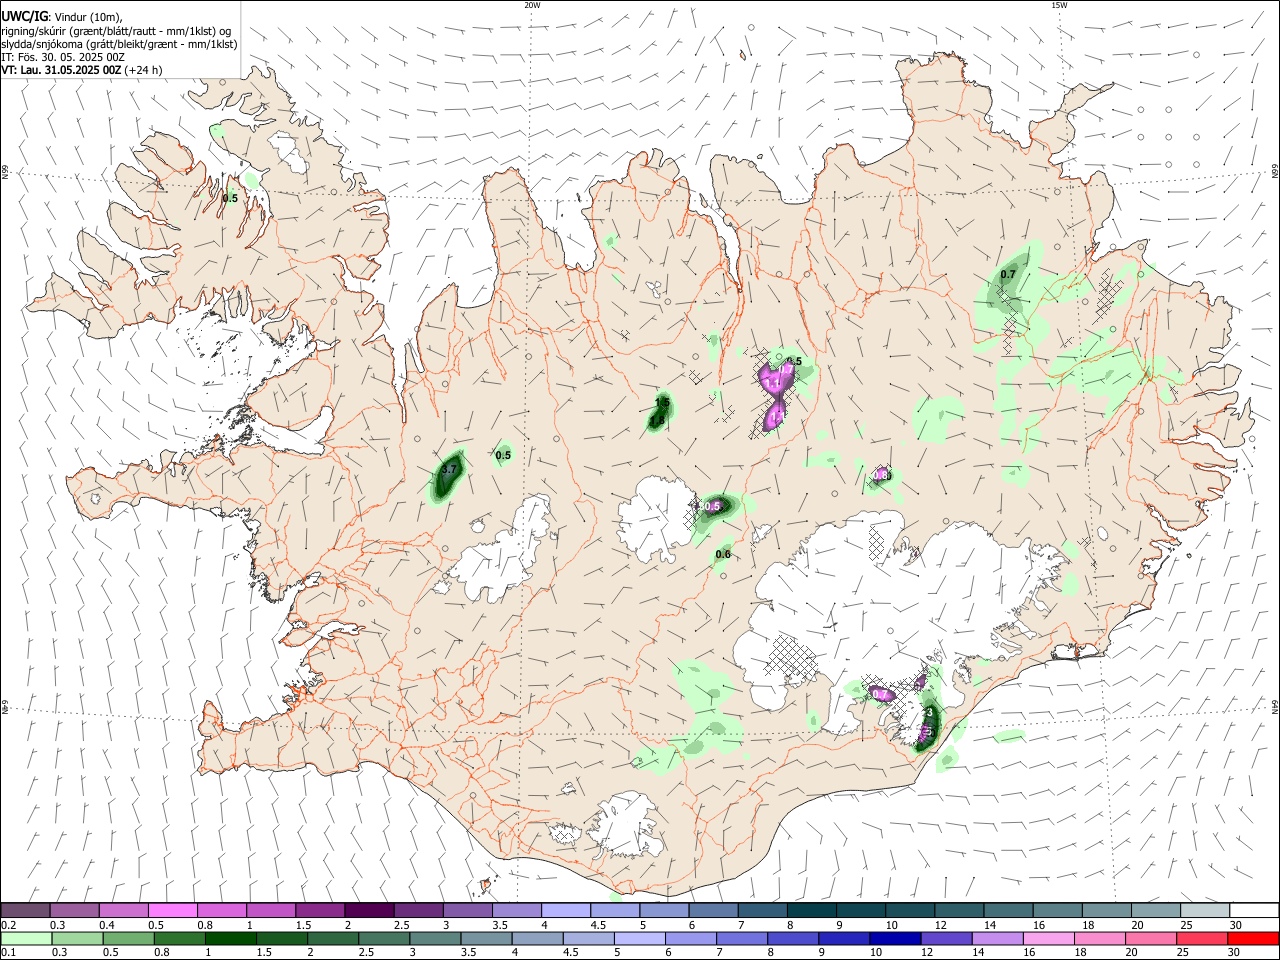This screenshot has height=960, width=1280.
Task: Select the 16 gray-green snow scale swatch
Action: (1057, 910)
